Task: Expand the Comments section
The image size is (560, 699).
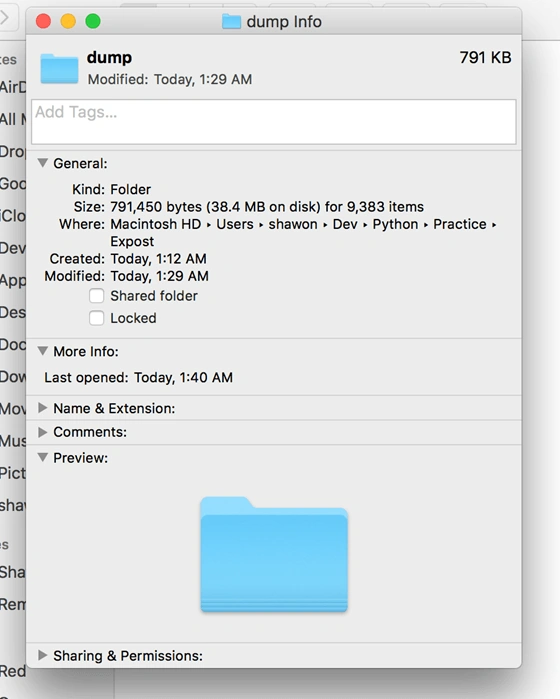Action: (x=43, y=432)
